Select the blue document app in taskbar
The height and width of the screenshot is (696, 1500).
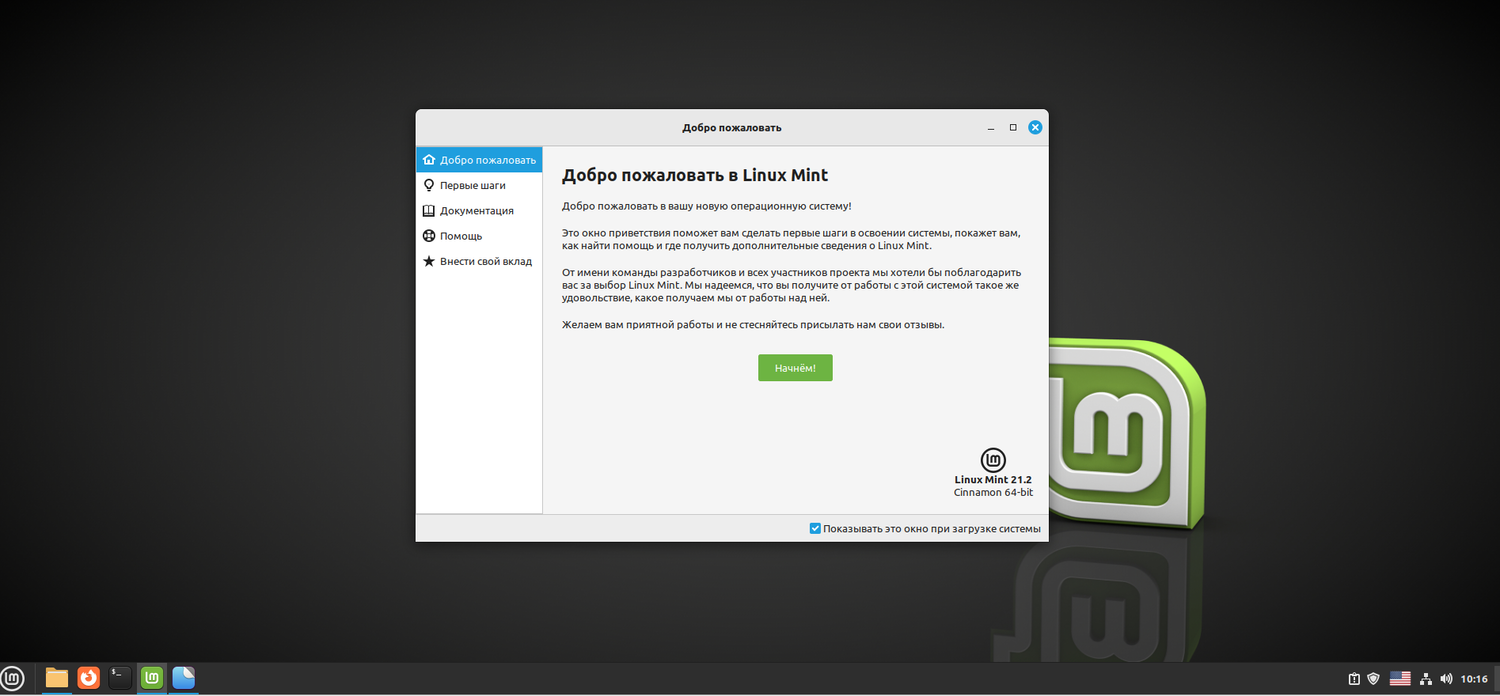(x=183, y=678)
